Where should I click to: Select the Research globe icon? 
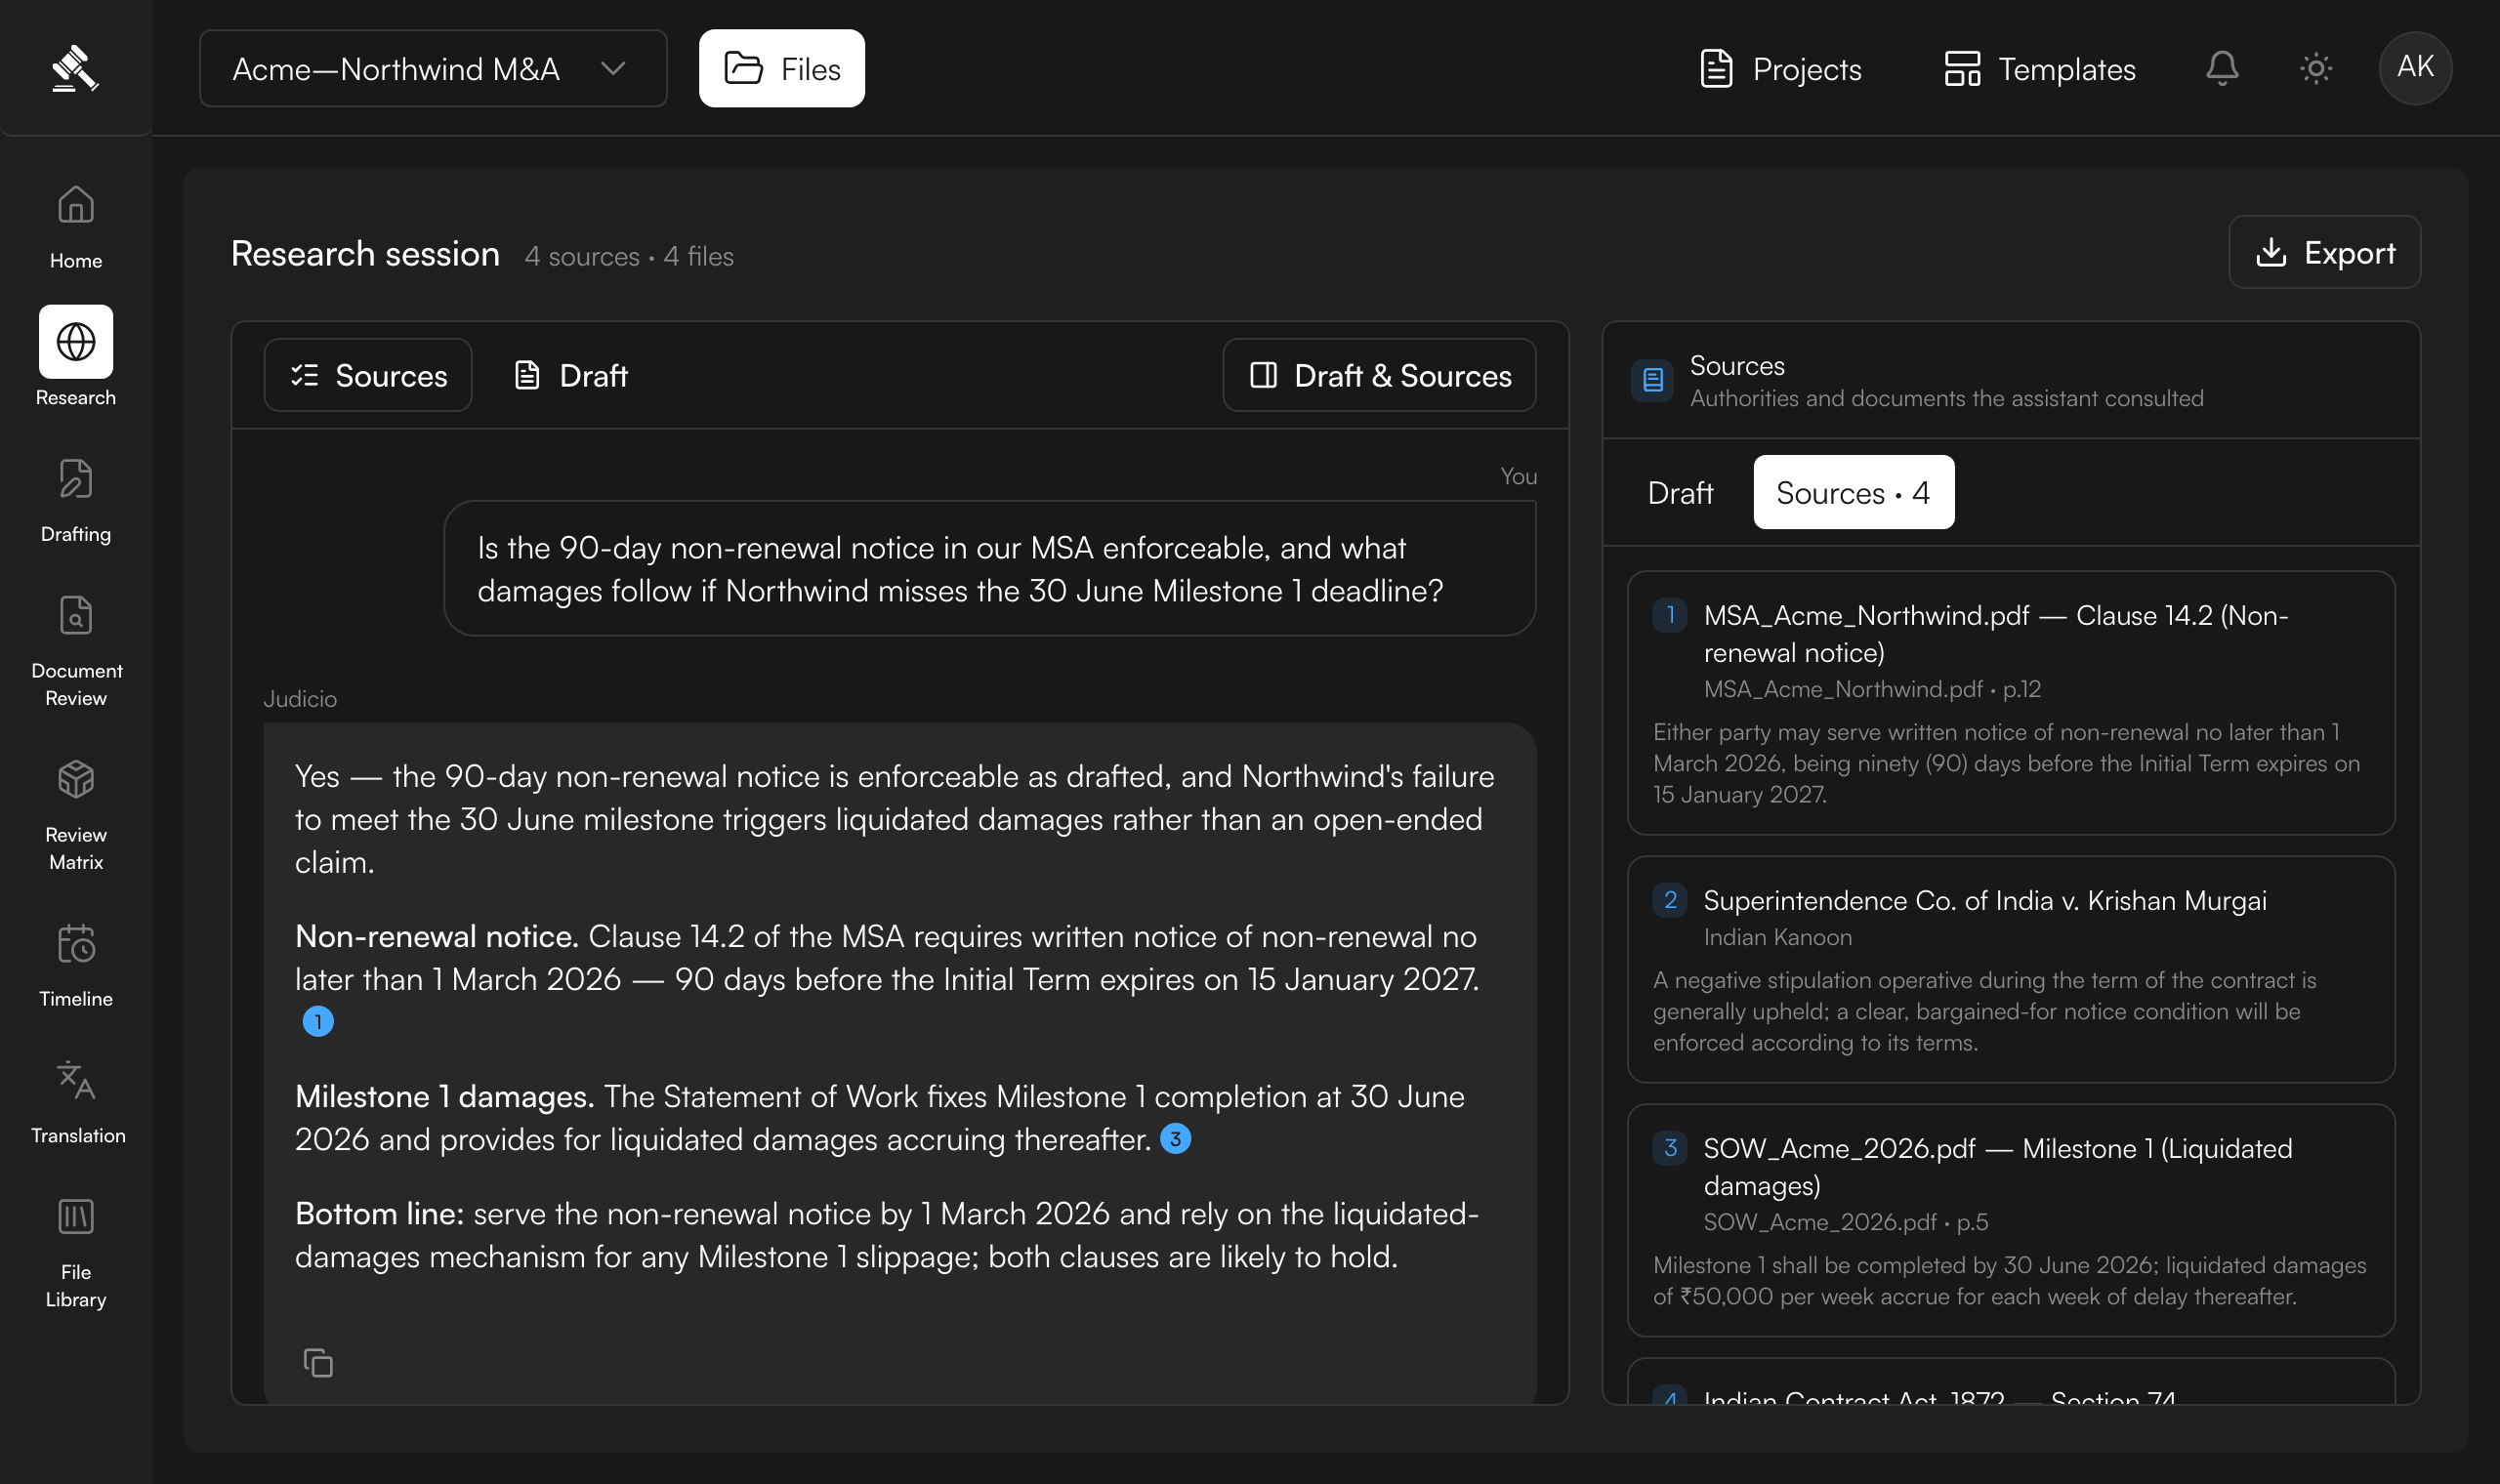(x=76, y=342)
